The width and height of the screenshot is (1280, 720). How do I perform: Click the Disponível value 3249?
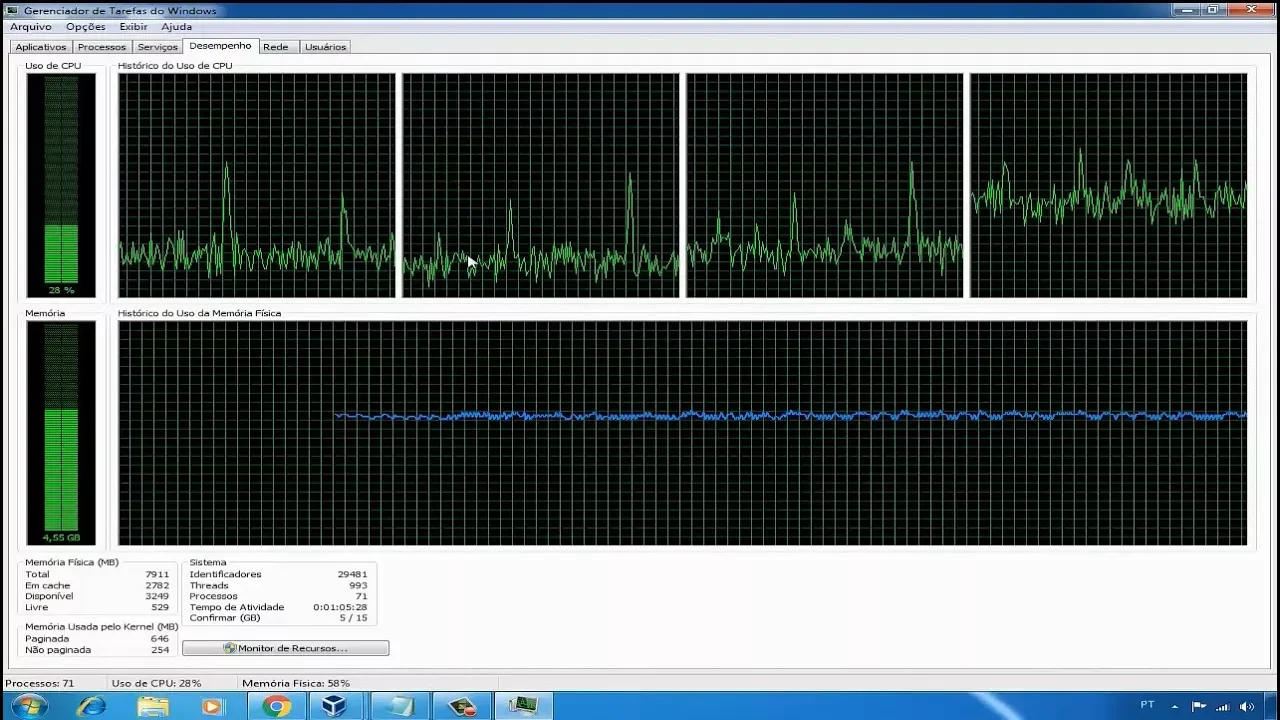click(157, 597)
